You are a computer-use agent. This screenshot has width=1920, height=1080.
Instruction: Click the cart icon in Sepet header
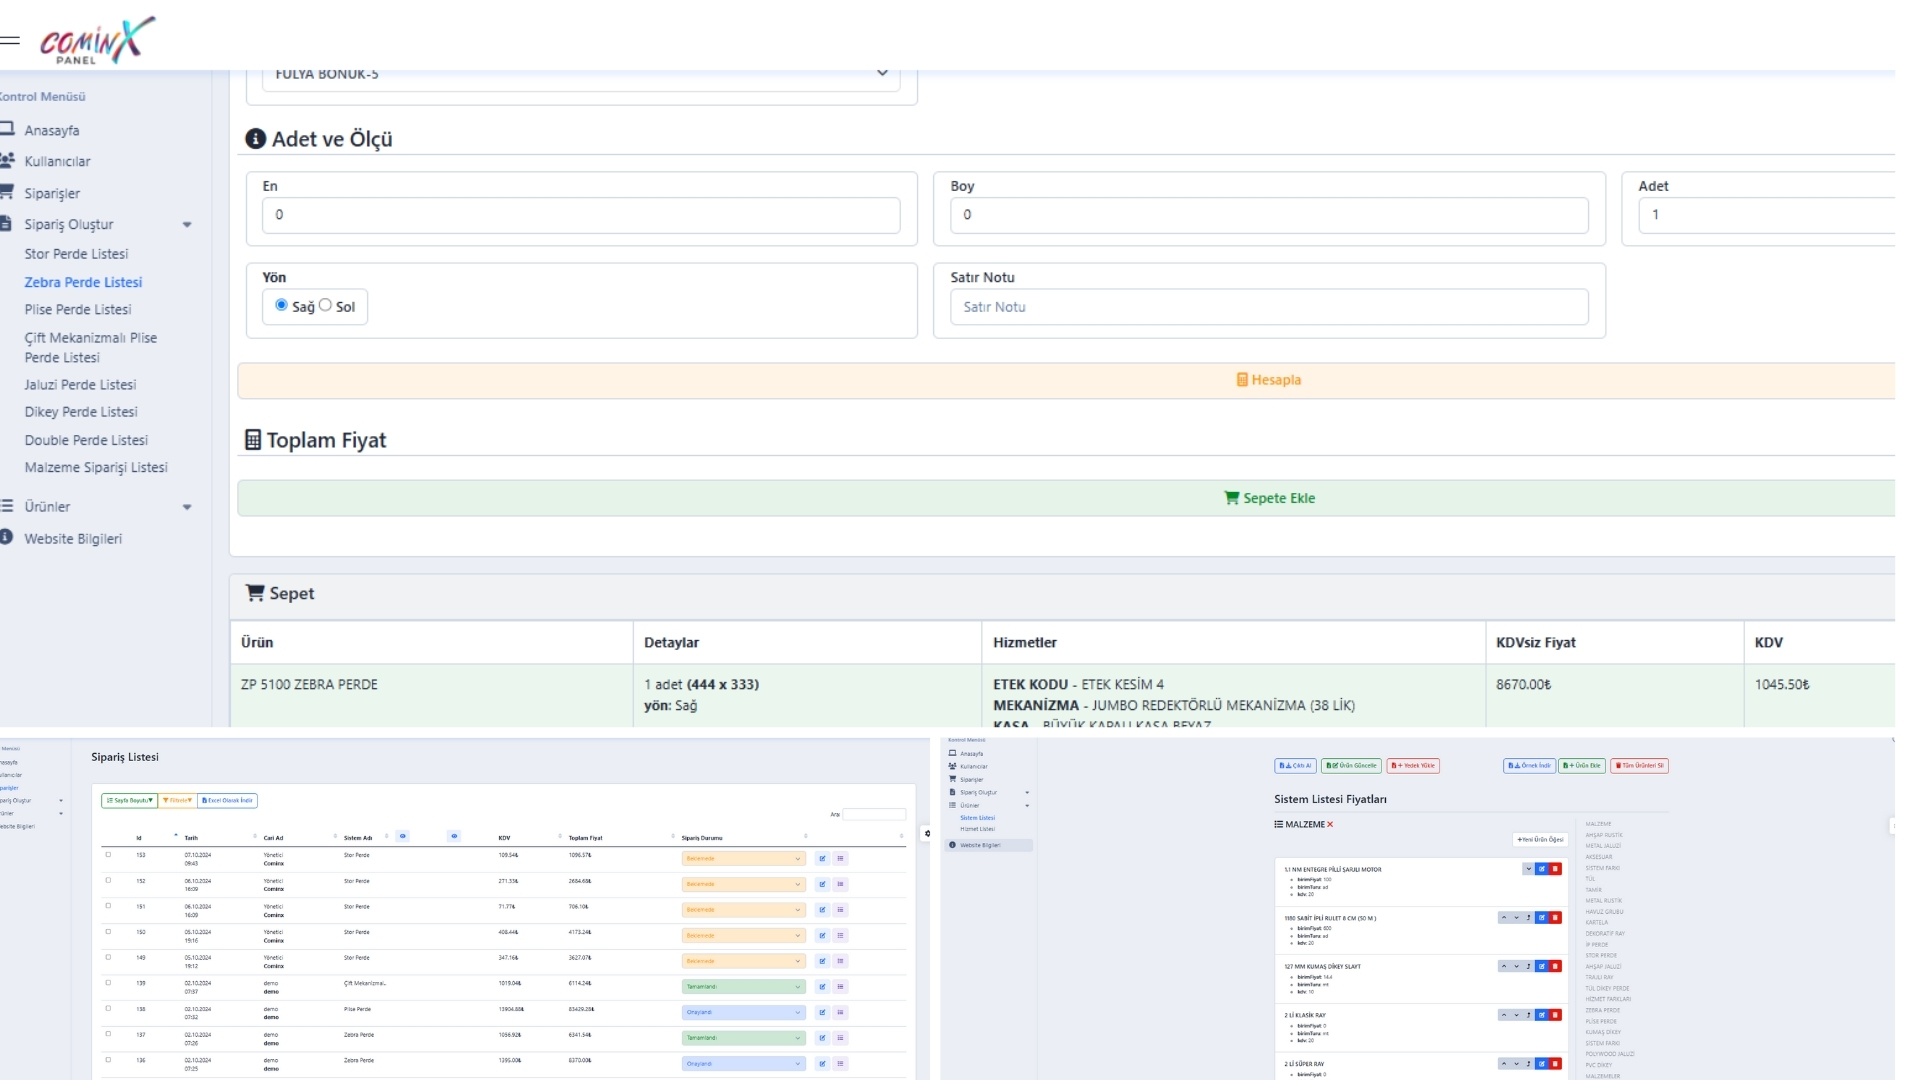click(x=255, y=593)
